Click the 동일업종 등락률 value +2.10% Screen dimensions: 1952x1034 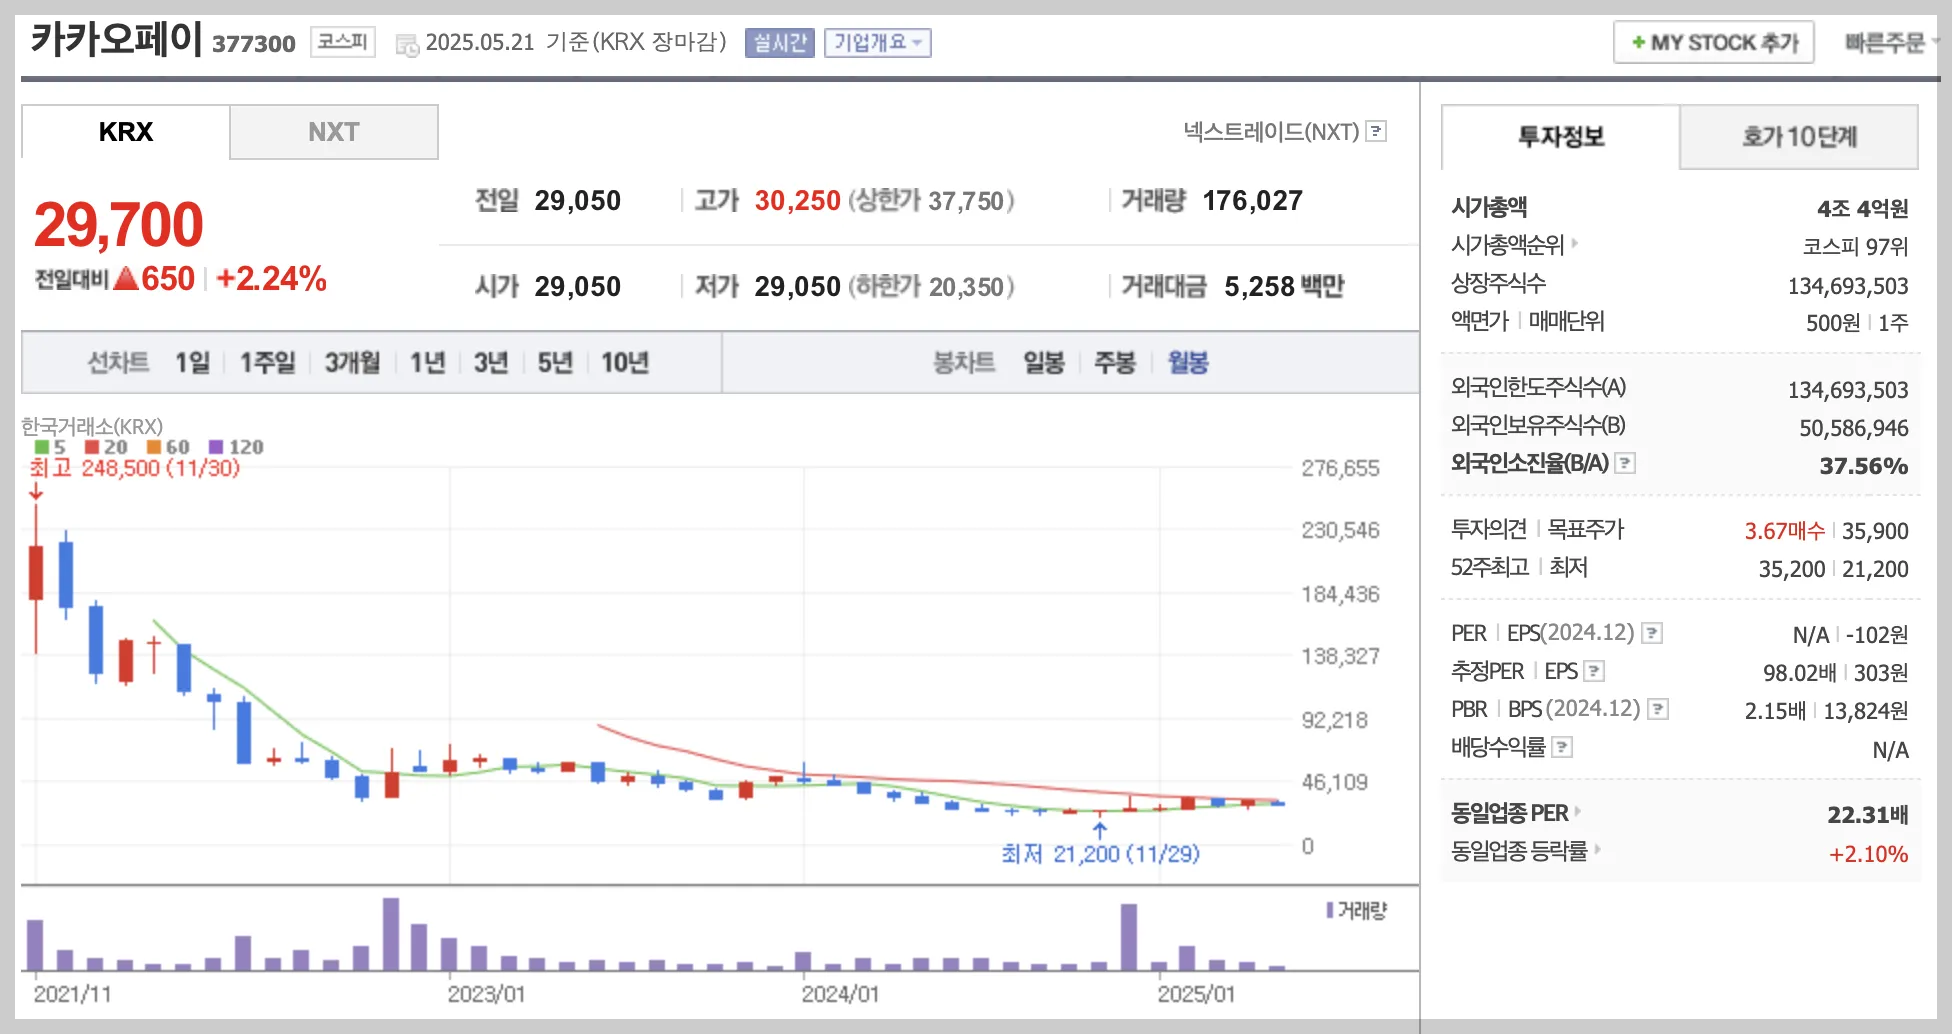(x=1869, y=854)
